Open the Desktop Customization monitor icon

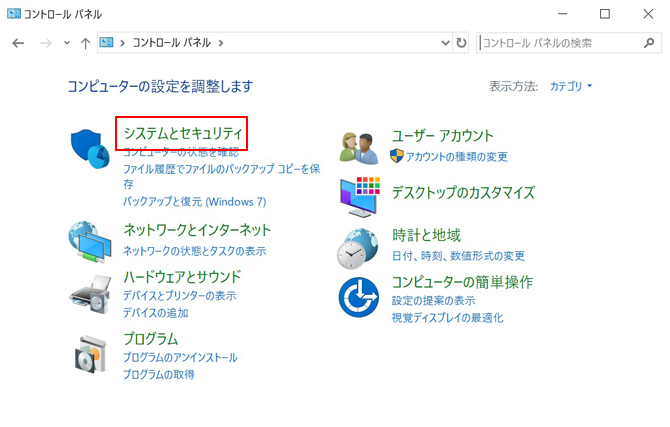pyautogui.click(x=360, y=197)
